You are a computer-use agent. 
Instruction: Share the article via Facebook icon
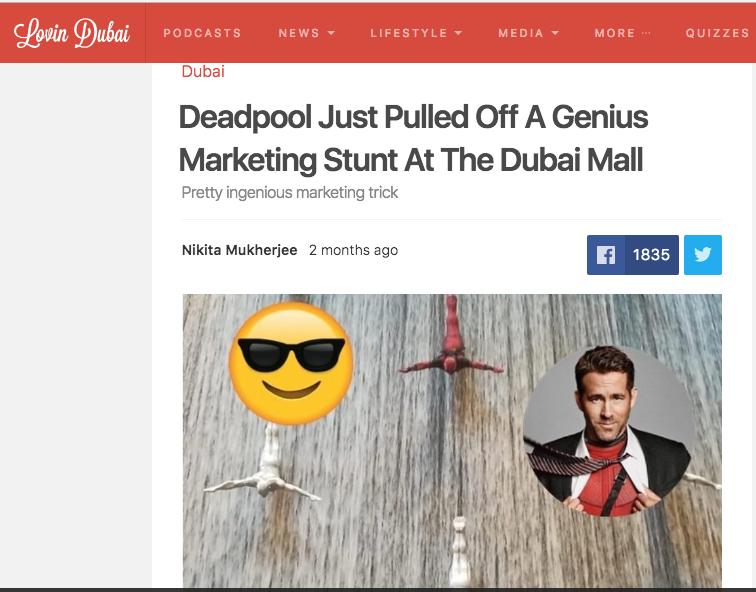click(x=606, y=255)
